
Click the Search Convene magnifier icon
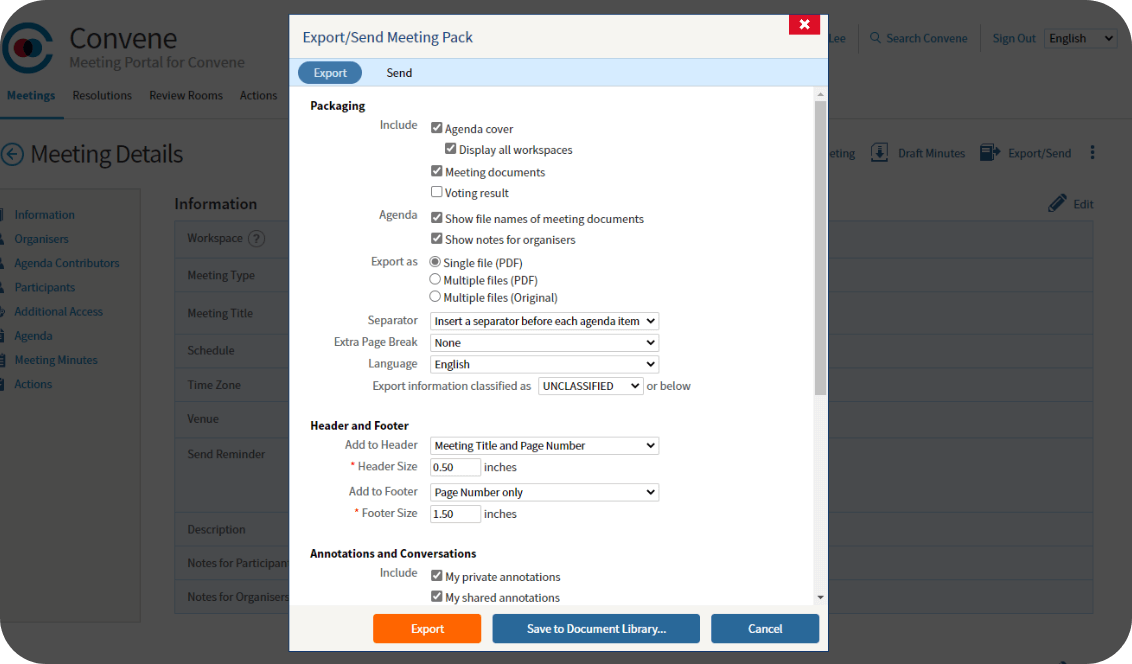876,38
